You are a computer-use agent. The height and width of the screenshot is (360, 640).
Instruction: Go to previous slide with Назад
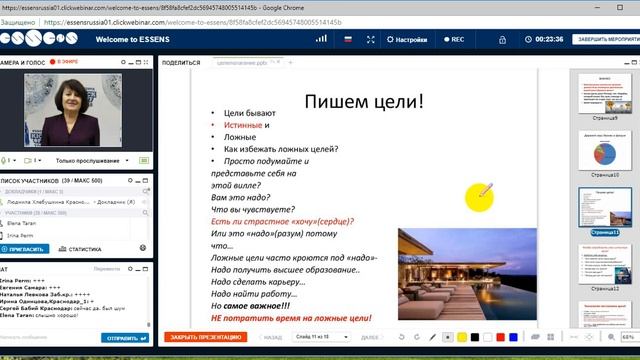point(271,337)
